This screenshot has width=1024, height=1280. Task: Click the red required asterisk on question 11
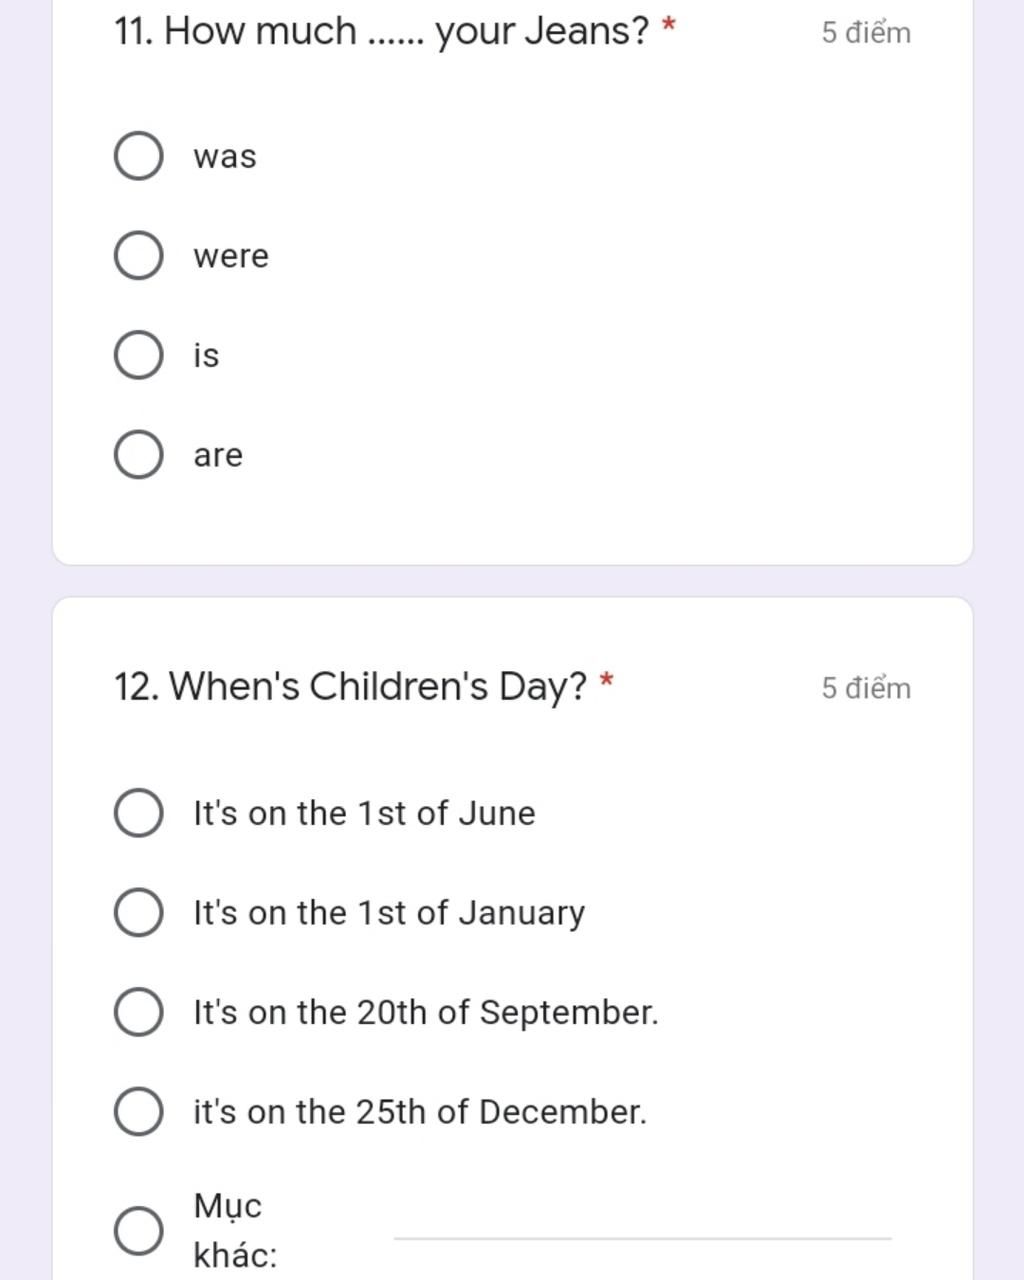point(668,26)
